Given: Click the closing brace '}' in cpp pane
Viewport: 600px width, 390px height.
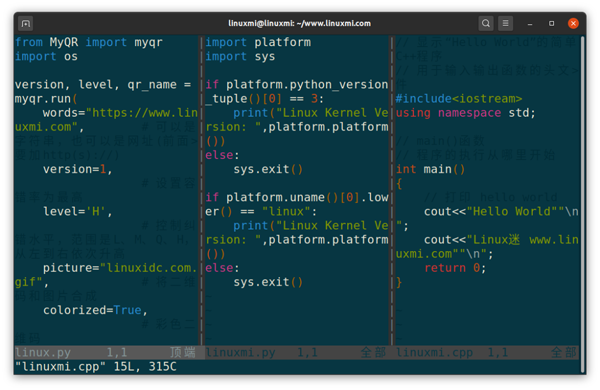Looking at the screenshot, I should click(x=399, y=282).
